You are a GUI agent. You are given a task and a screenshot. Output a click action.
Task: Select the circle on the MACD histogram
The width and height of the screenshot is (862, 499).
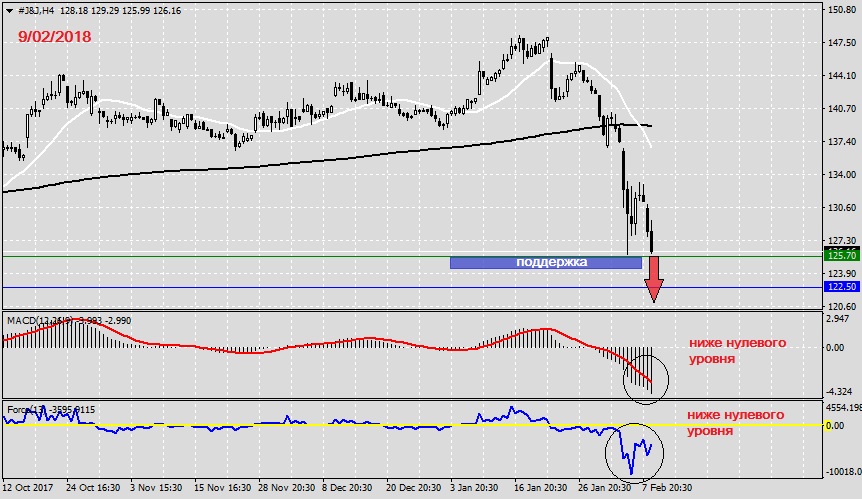click(641, 376)
